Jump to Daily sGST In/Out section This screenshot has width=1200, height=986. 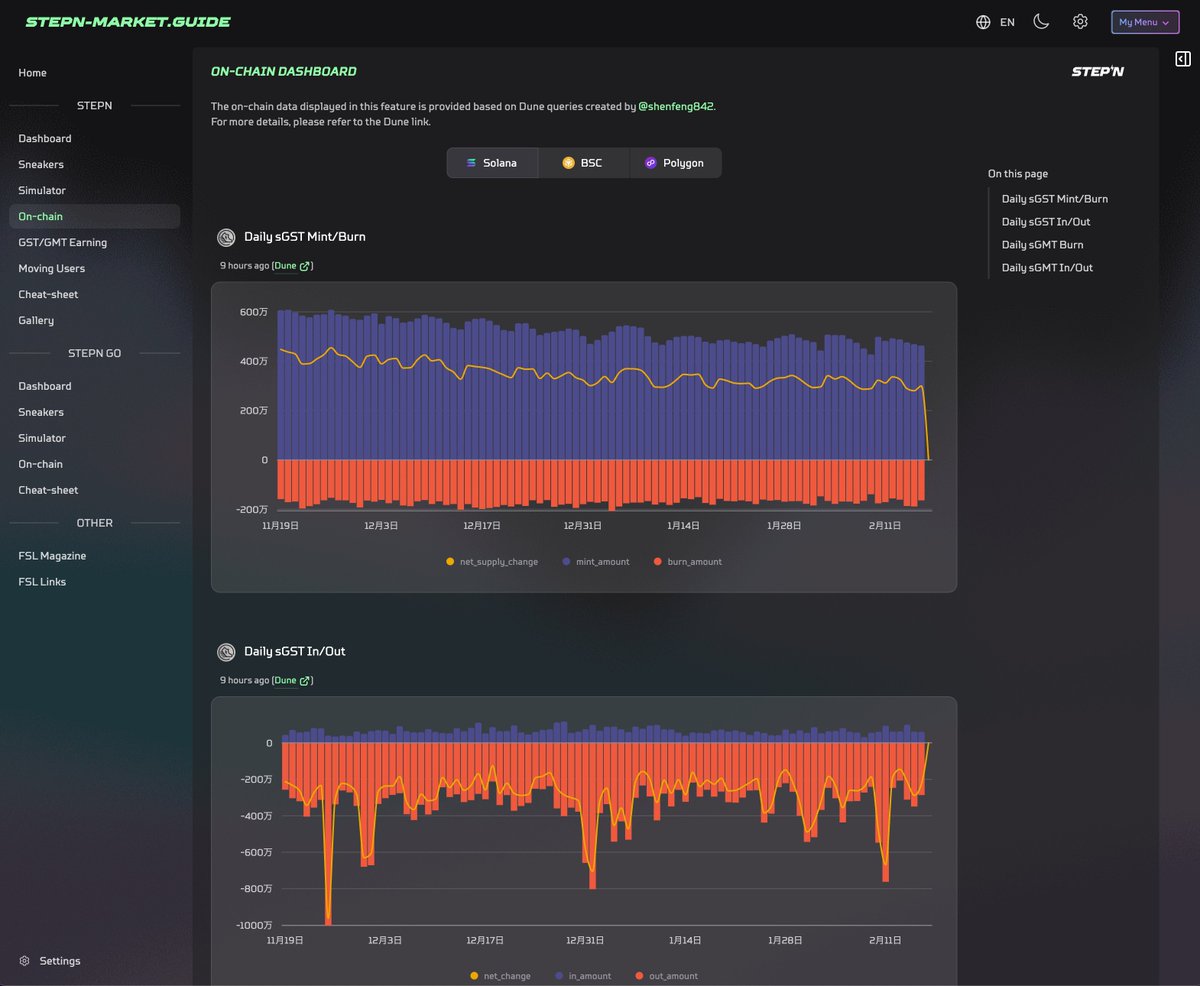tap(1046, 222)
